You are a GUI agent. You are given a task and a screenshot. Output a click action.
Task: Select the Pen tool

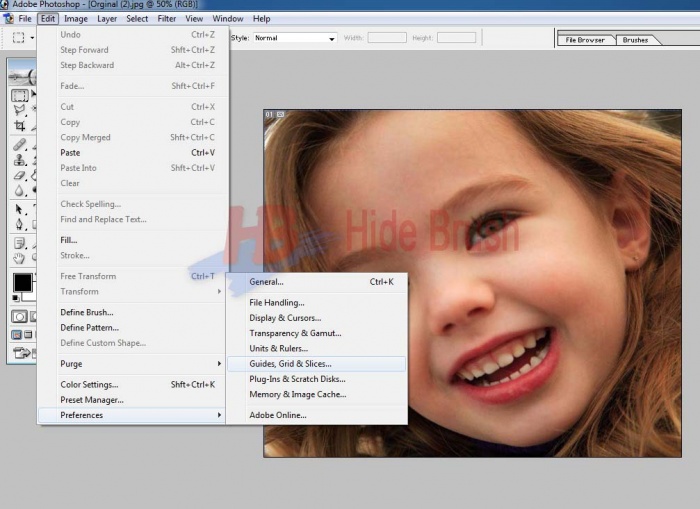(x=19, y=224)
